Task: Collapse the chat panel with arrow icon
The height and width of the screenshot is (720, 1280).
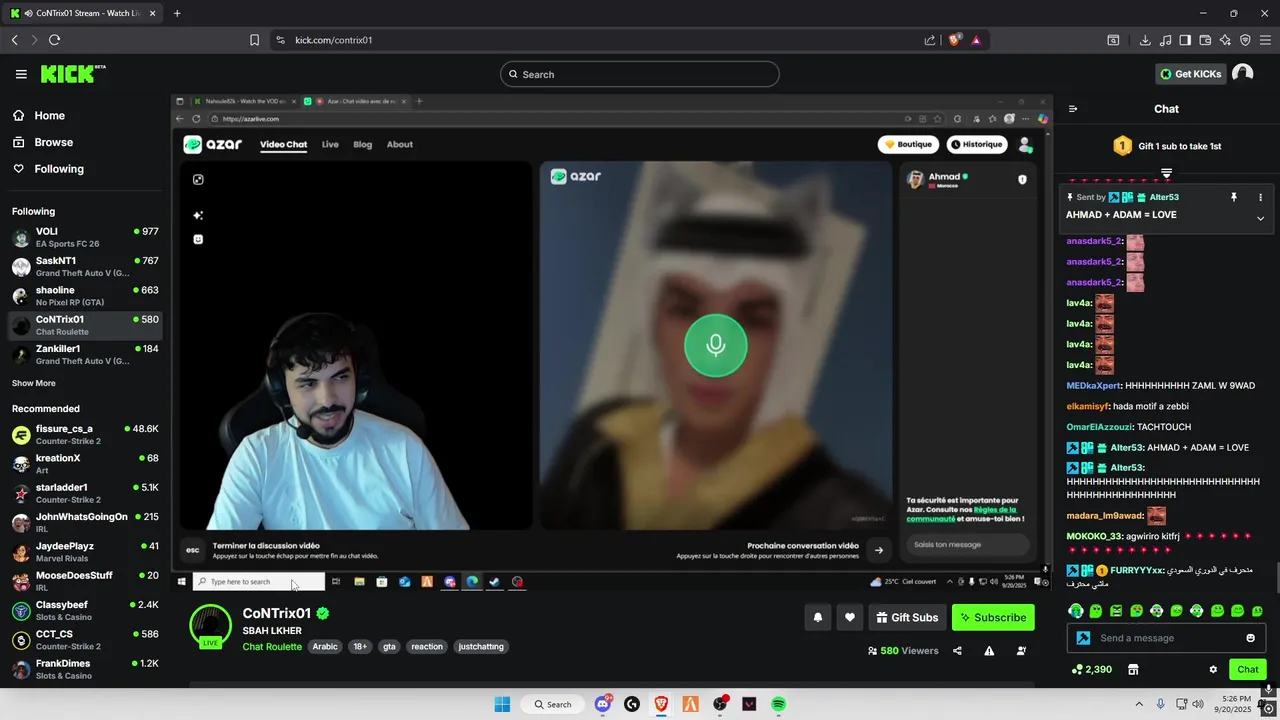Action: (1073, 109)
